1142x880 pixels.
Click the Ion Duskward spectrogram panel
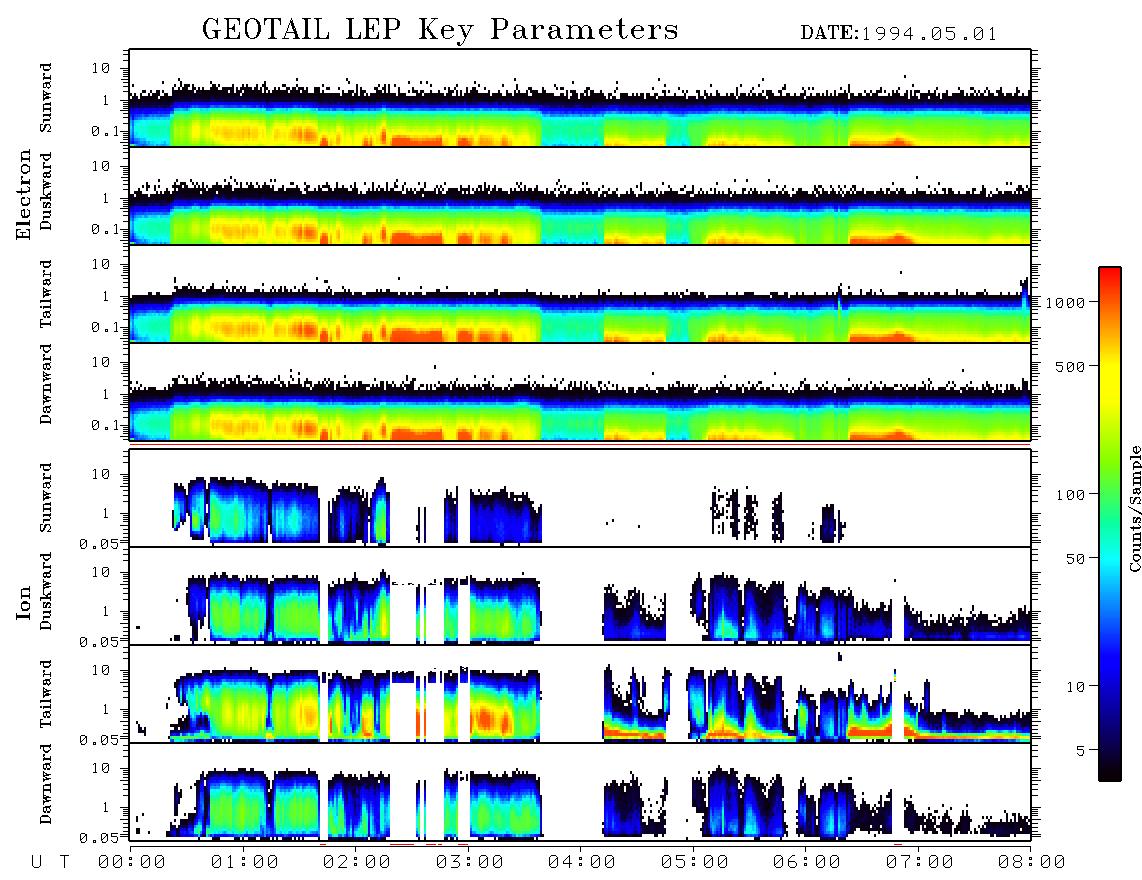pyautogui.click(x=580, y=596)
